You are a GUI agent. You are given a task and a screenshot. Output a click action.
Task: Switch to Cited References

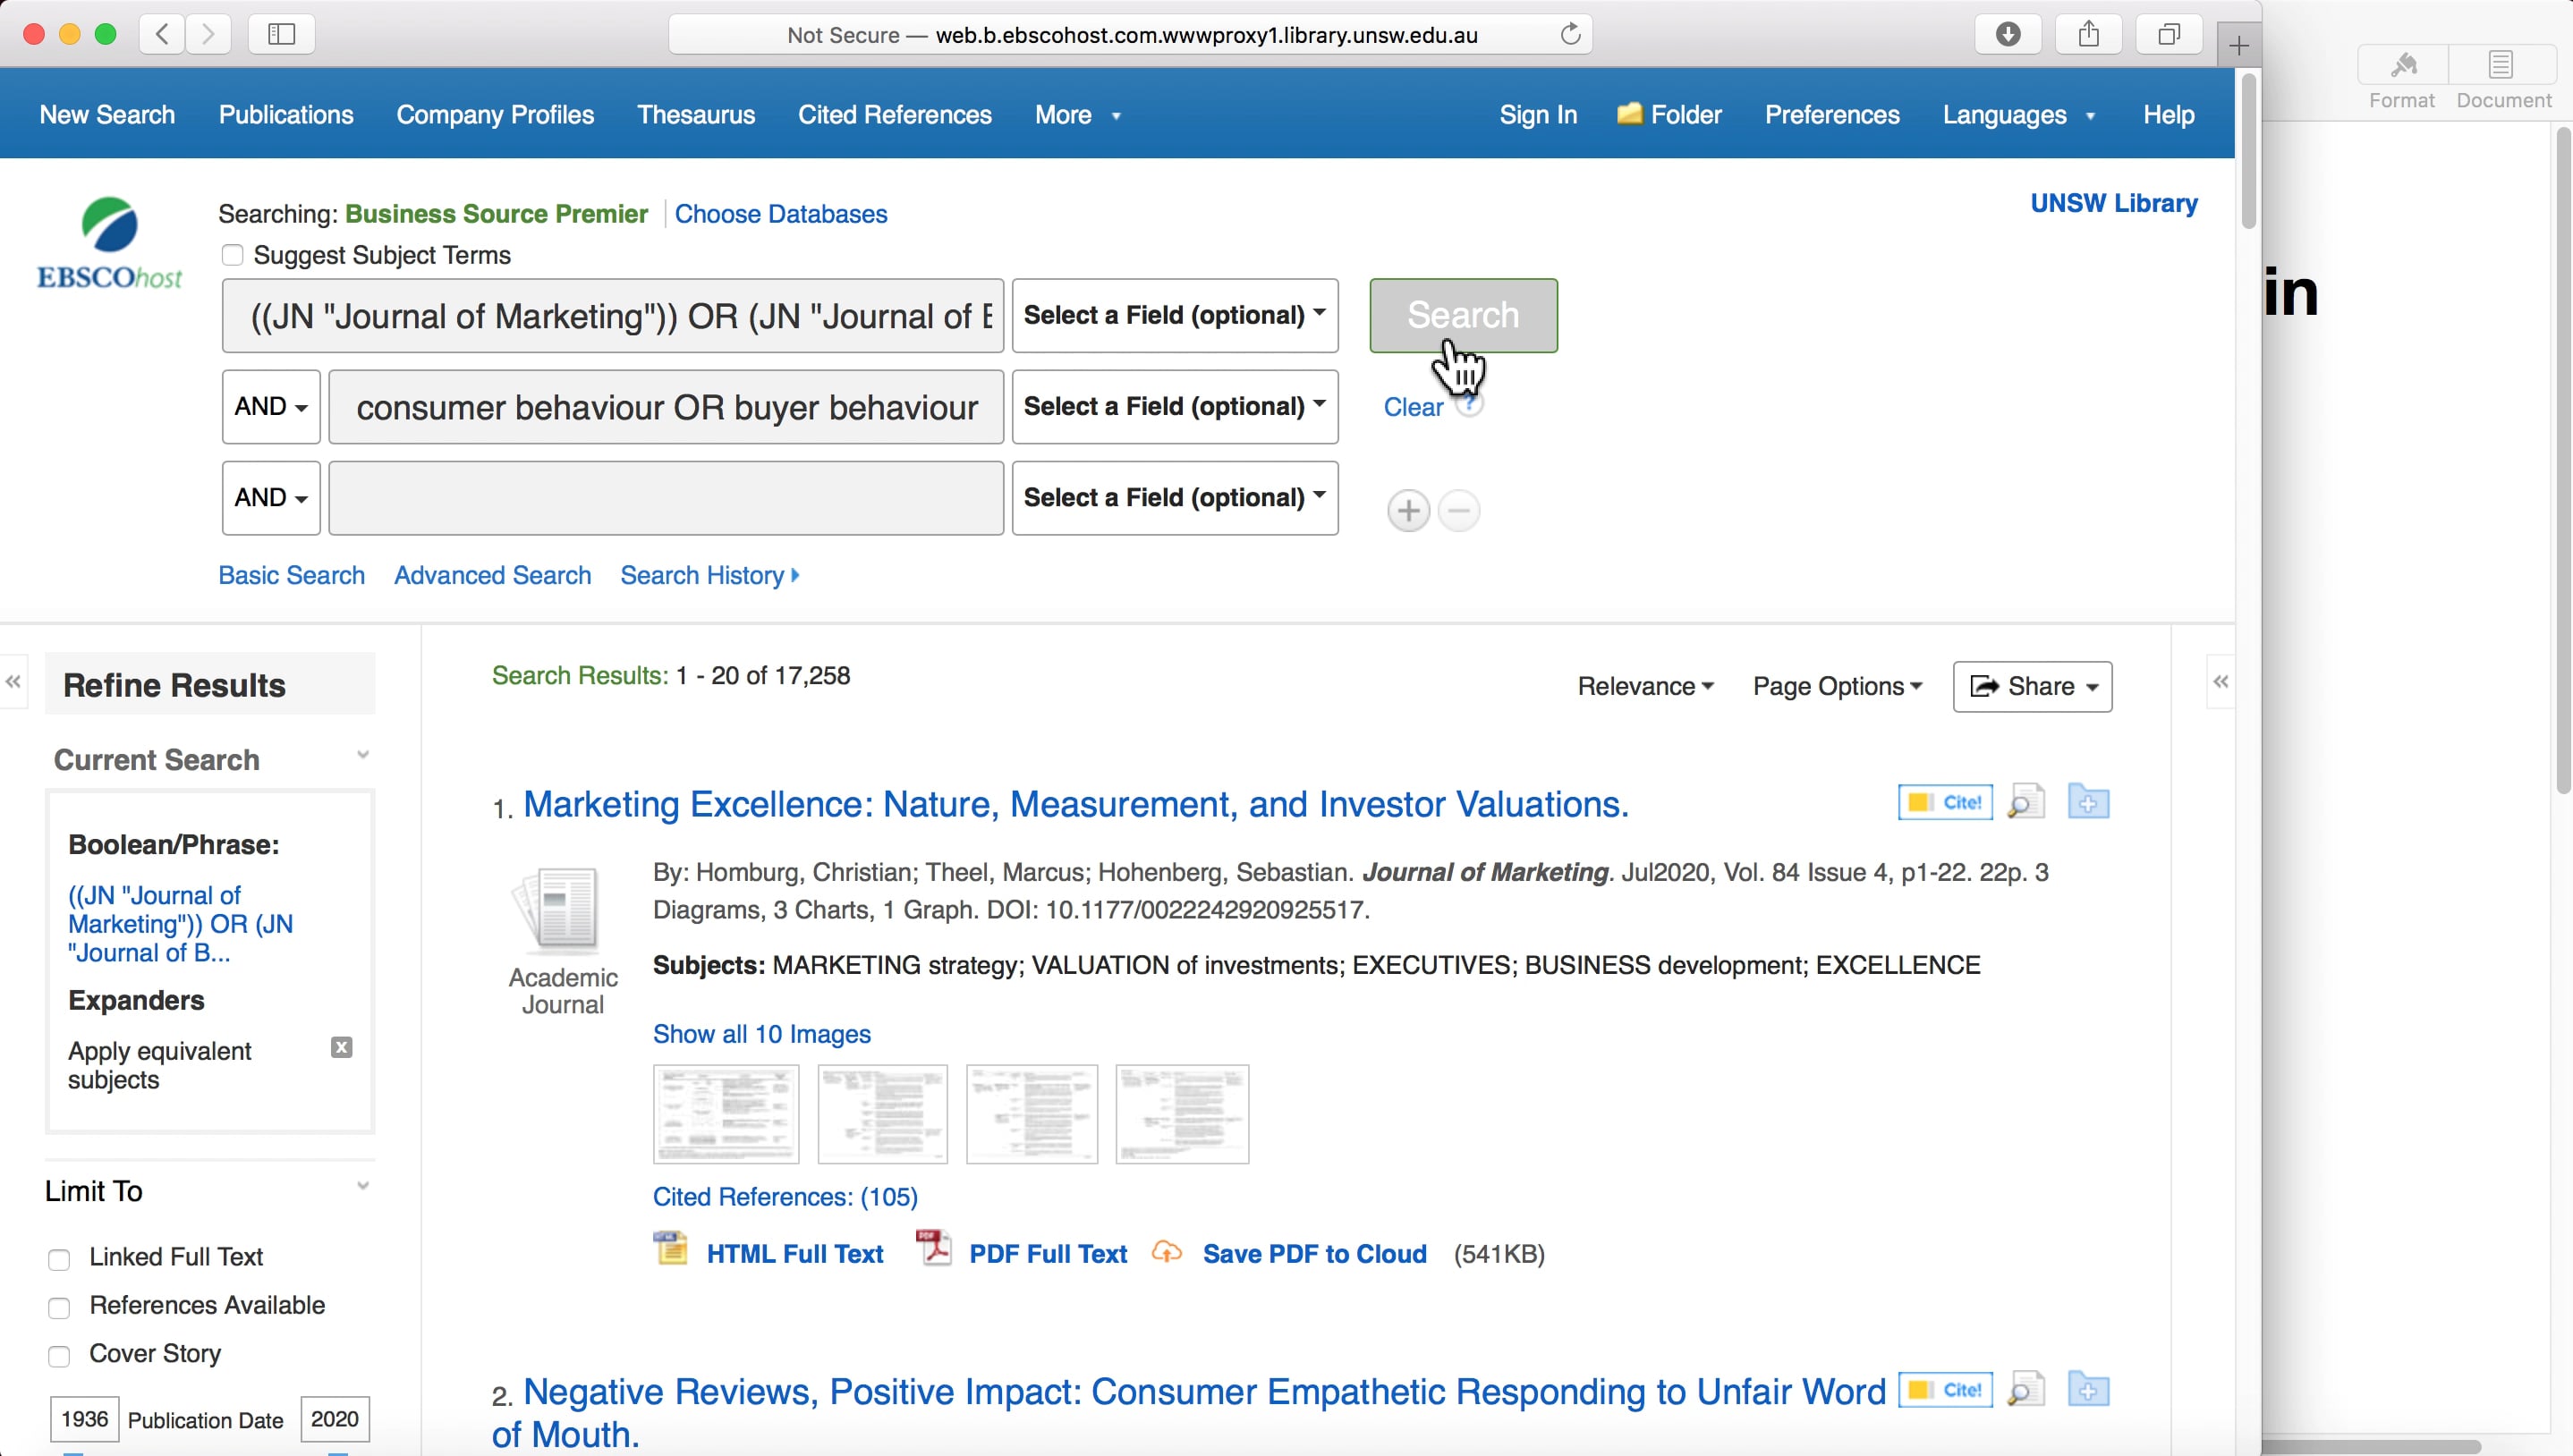point(893,114)
